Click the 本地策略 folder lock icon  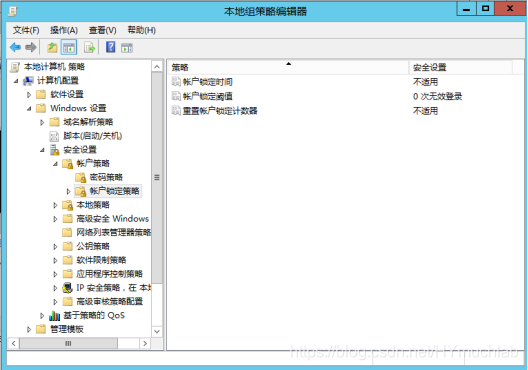click(x=67, y=205)
